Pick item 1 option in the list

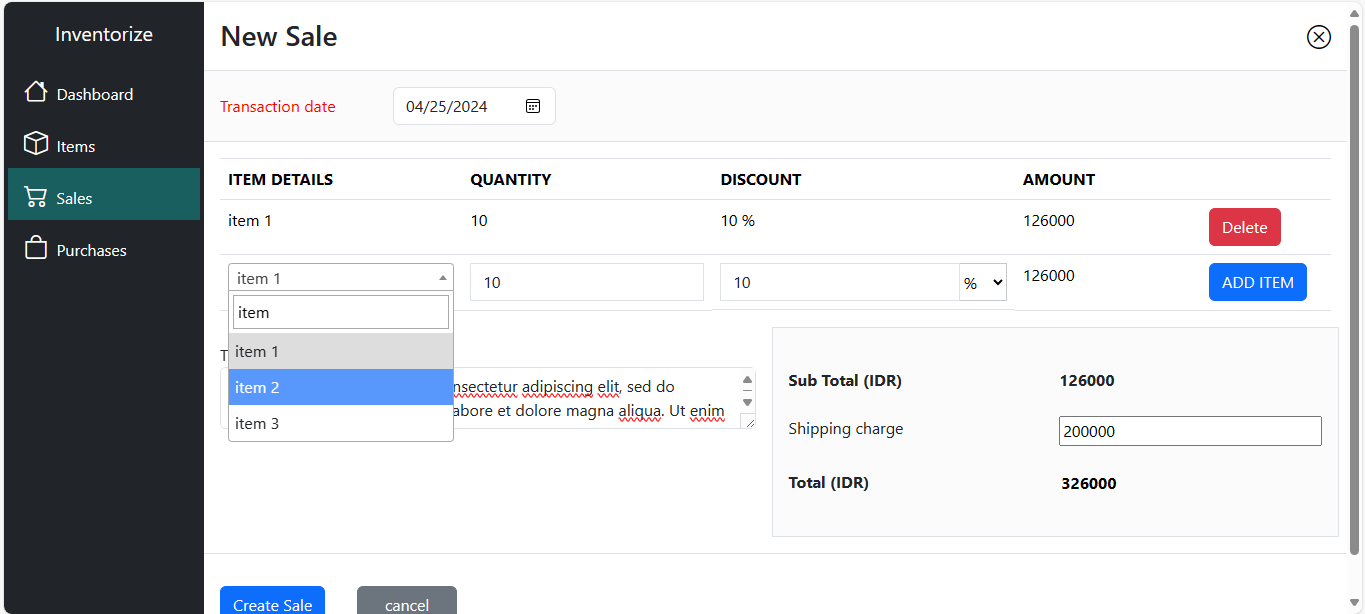pos(341,351)
